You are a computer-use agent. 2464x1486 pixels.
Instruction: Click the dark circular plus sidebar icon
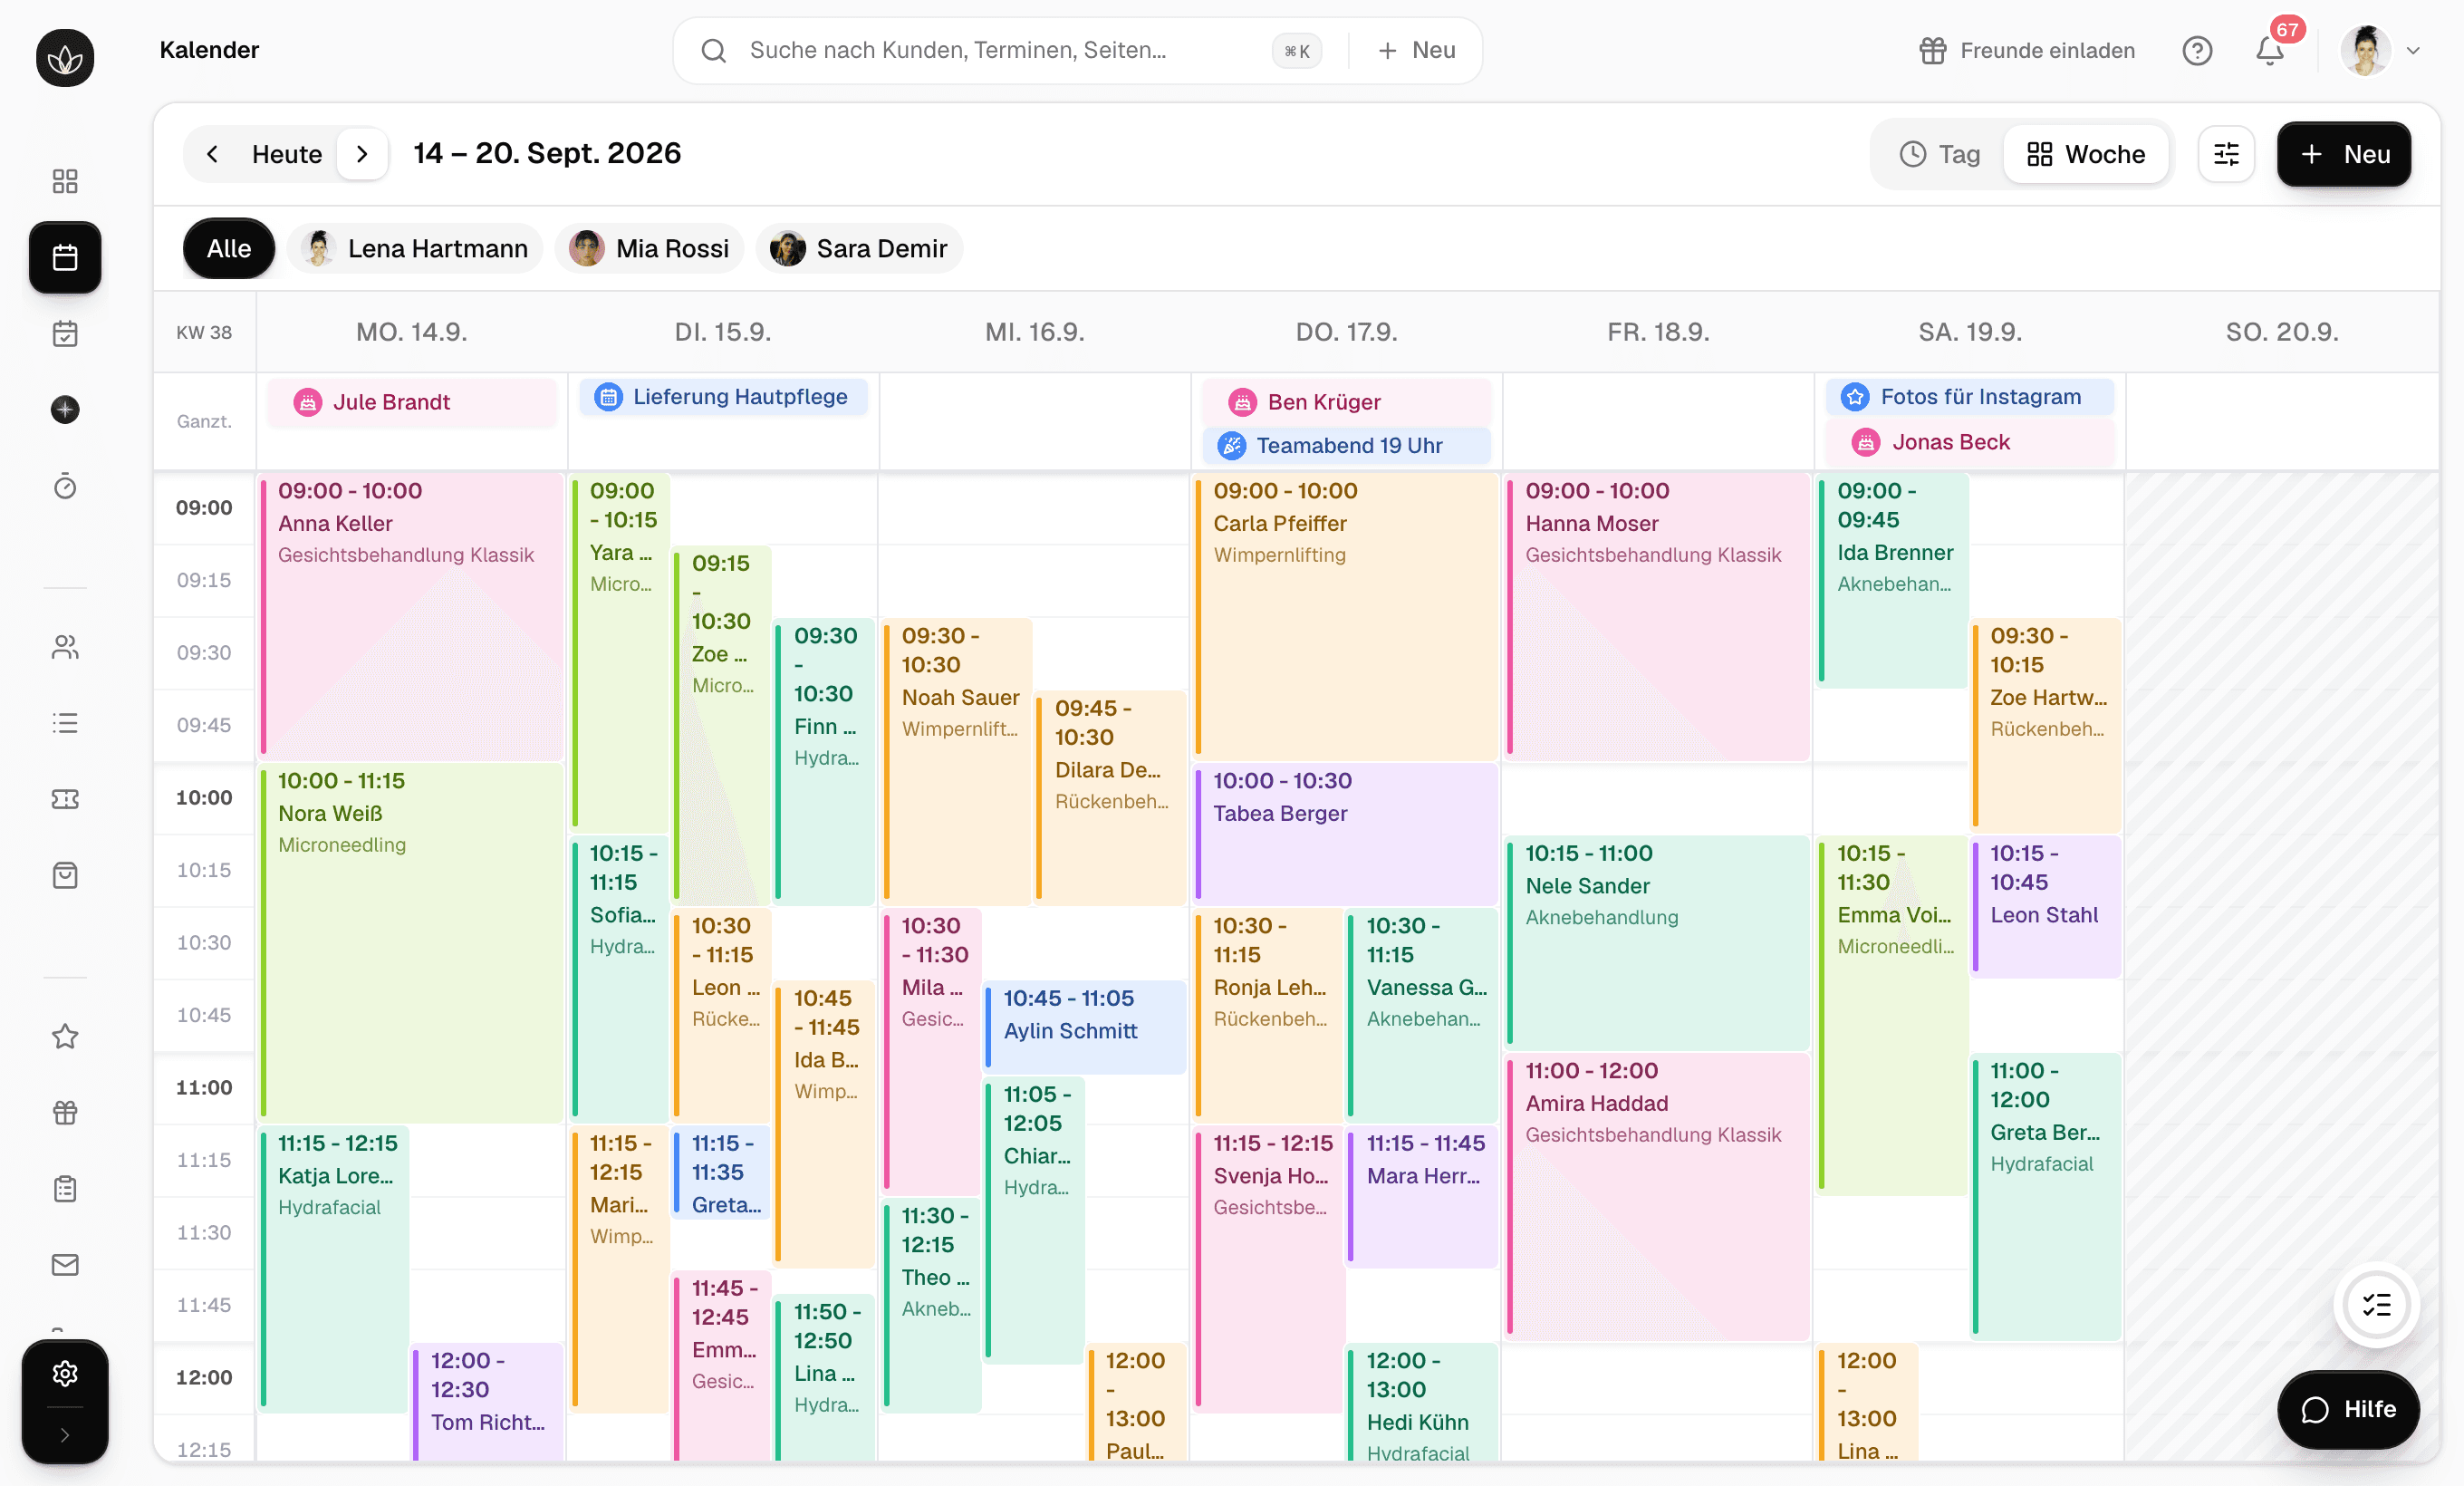click(x=65, y=409)
